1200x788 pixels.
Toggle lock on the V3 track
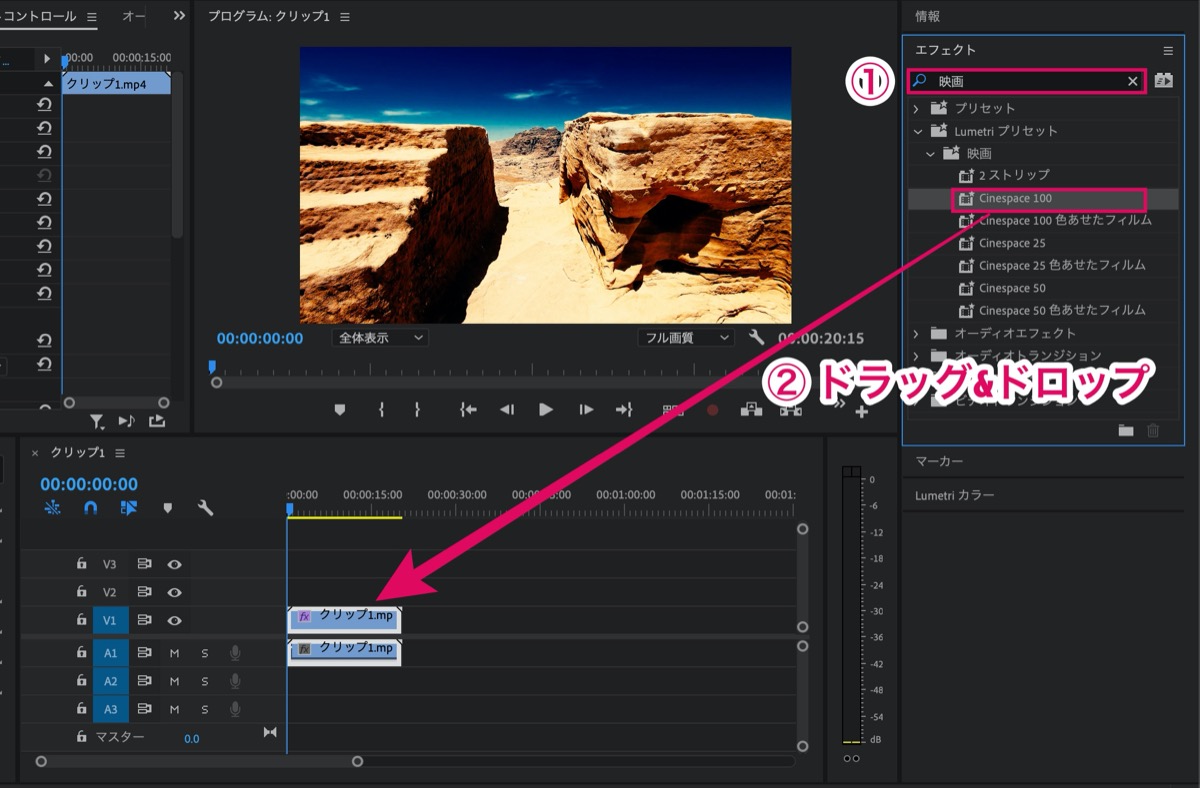[x=82, y=564]
